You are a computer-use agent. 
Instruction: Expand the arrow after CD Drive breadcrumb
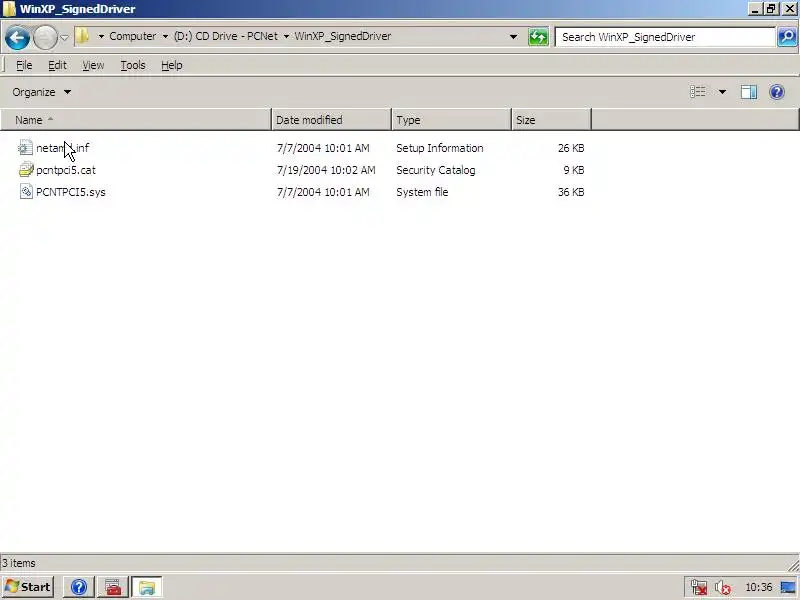[x=286, y=36]
